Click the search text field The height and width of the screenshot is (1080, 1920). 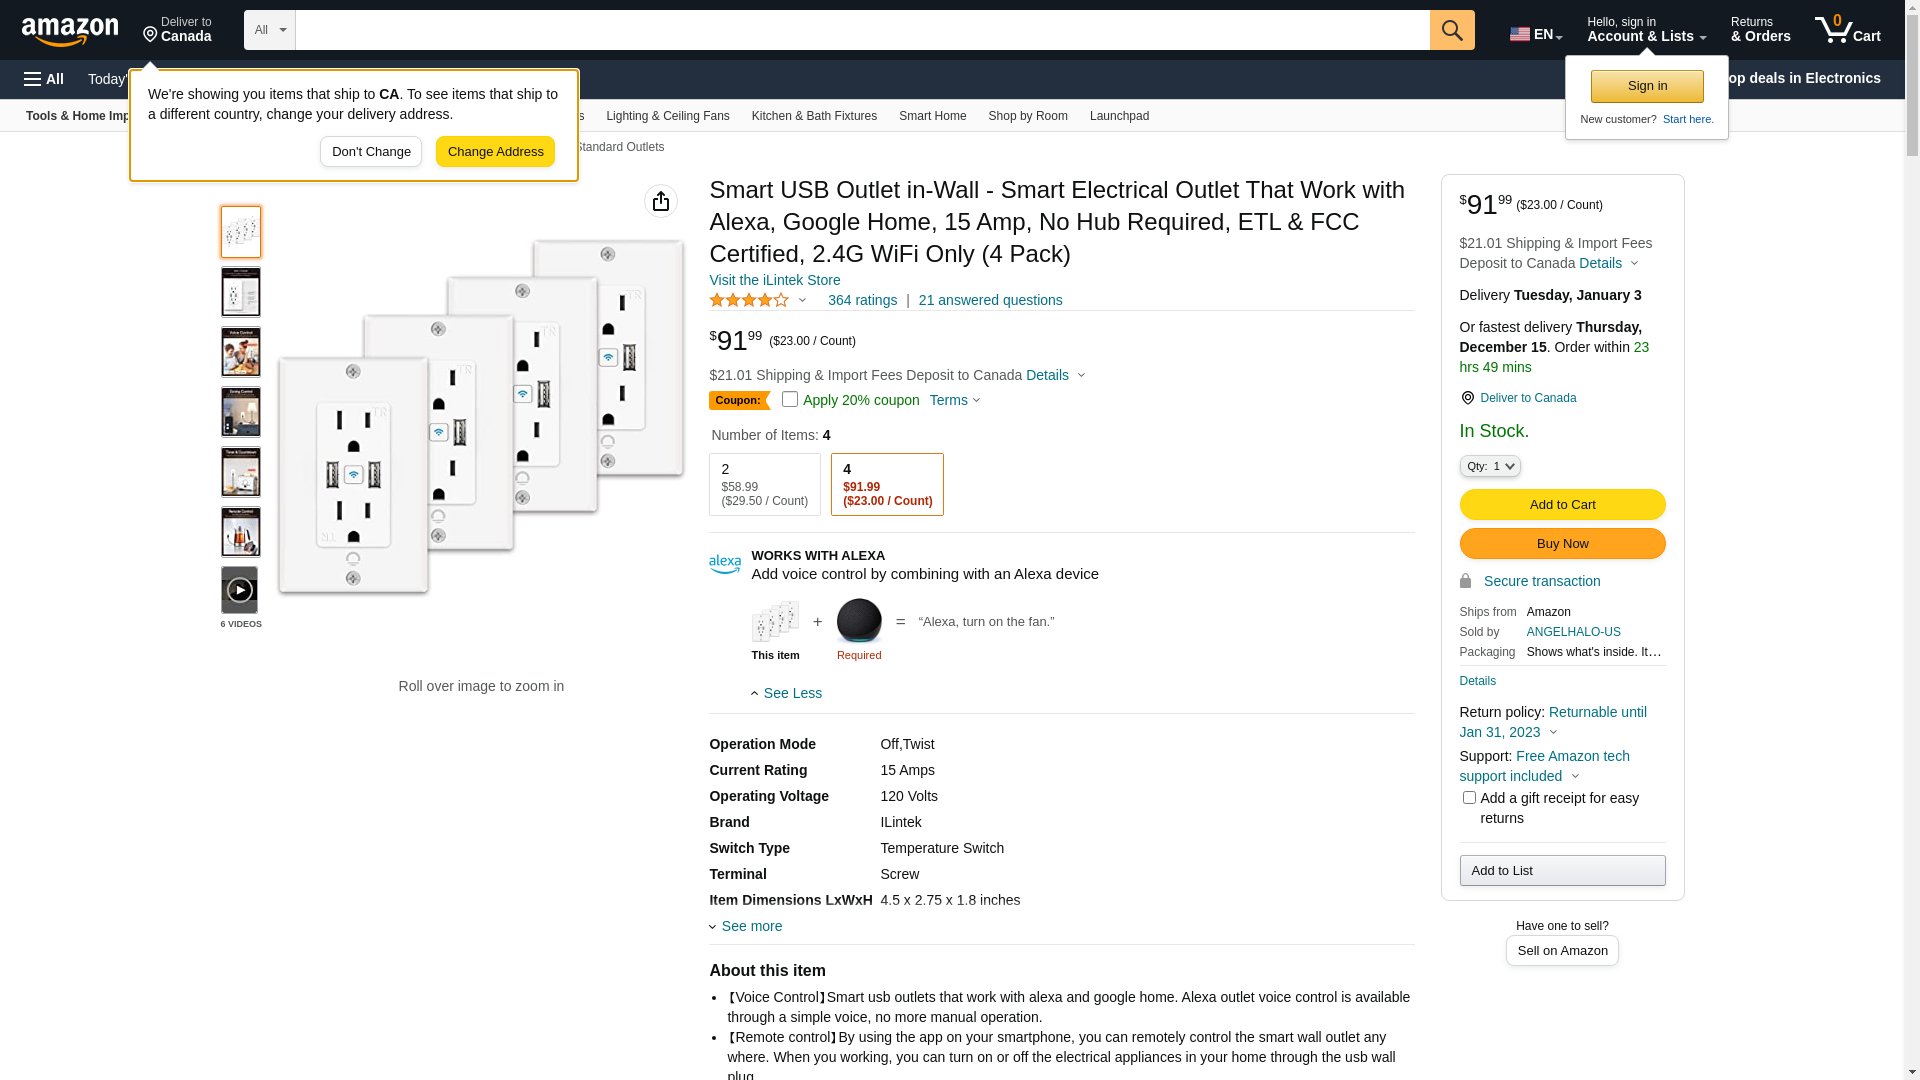(x=861, y=30)
